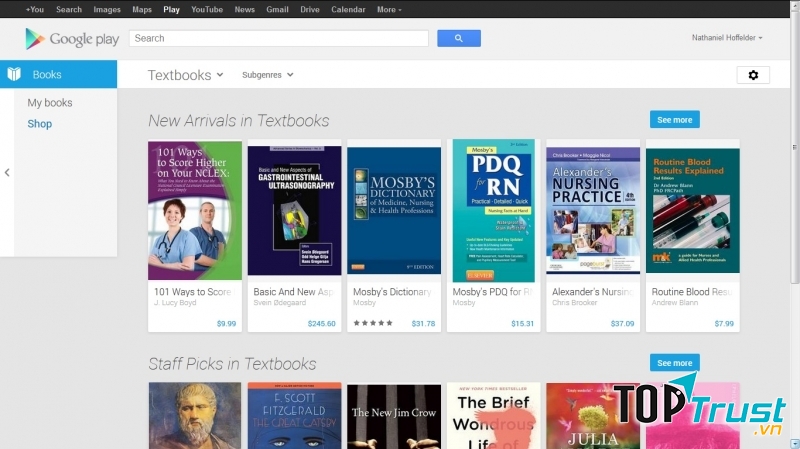The image size is (800, 449).
Task: Open YouTube in the top bar
Action: pyautogui.click(x=207, y=9)
